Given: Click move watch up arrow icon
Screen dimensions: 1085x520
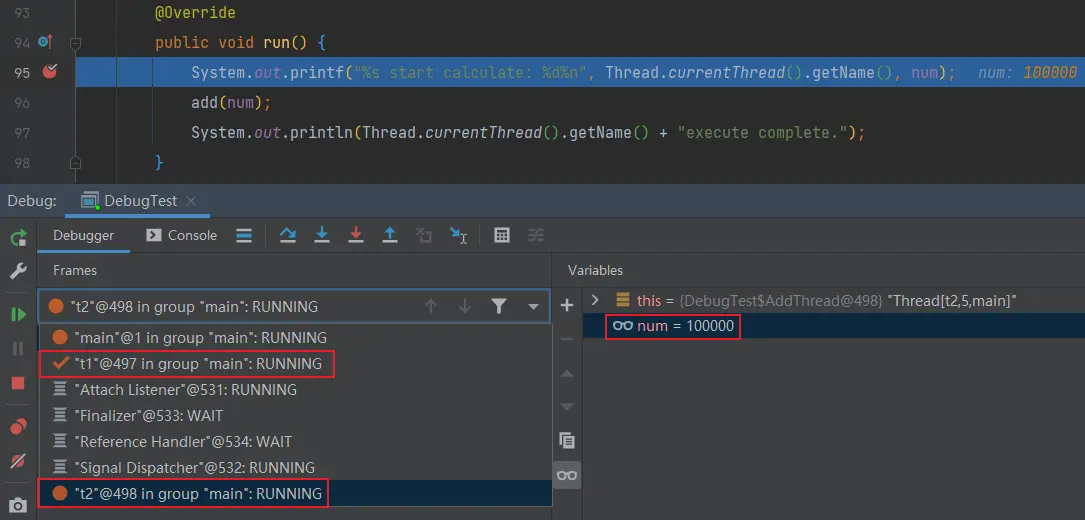Looking at the screenshot, I should pyautogui.click(x=567, y=374).
